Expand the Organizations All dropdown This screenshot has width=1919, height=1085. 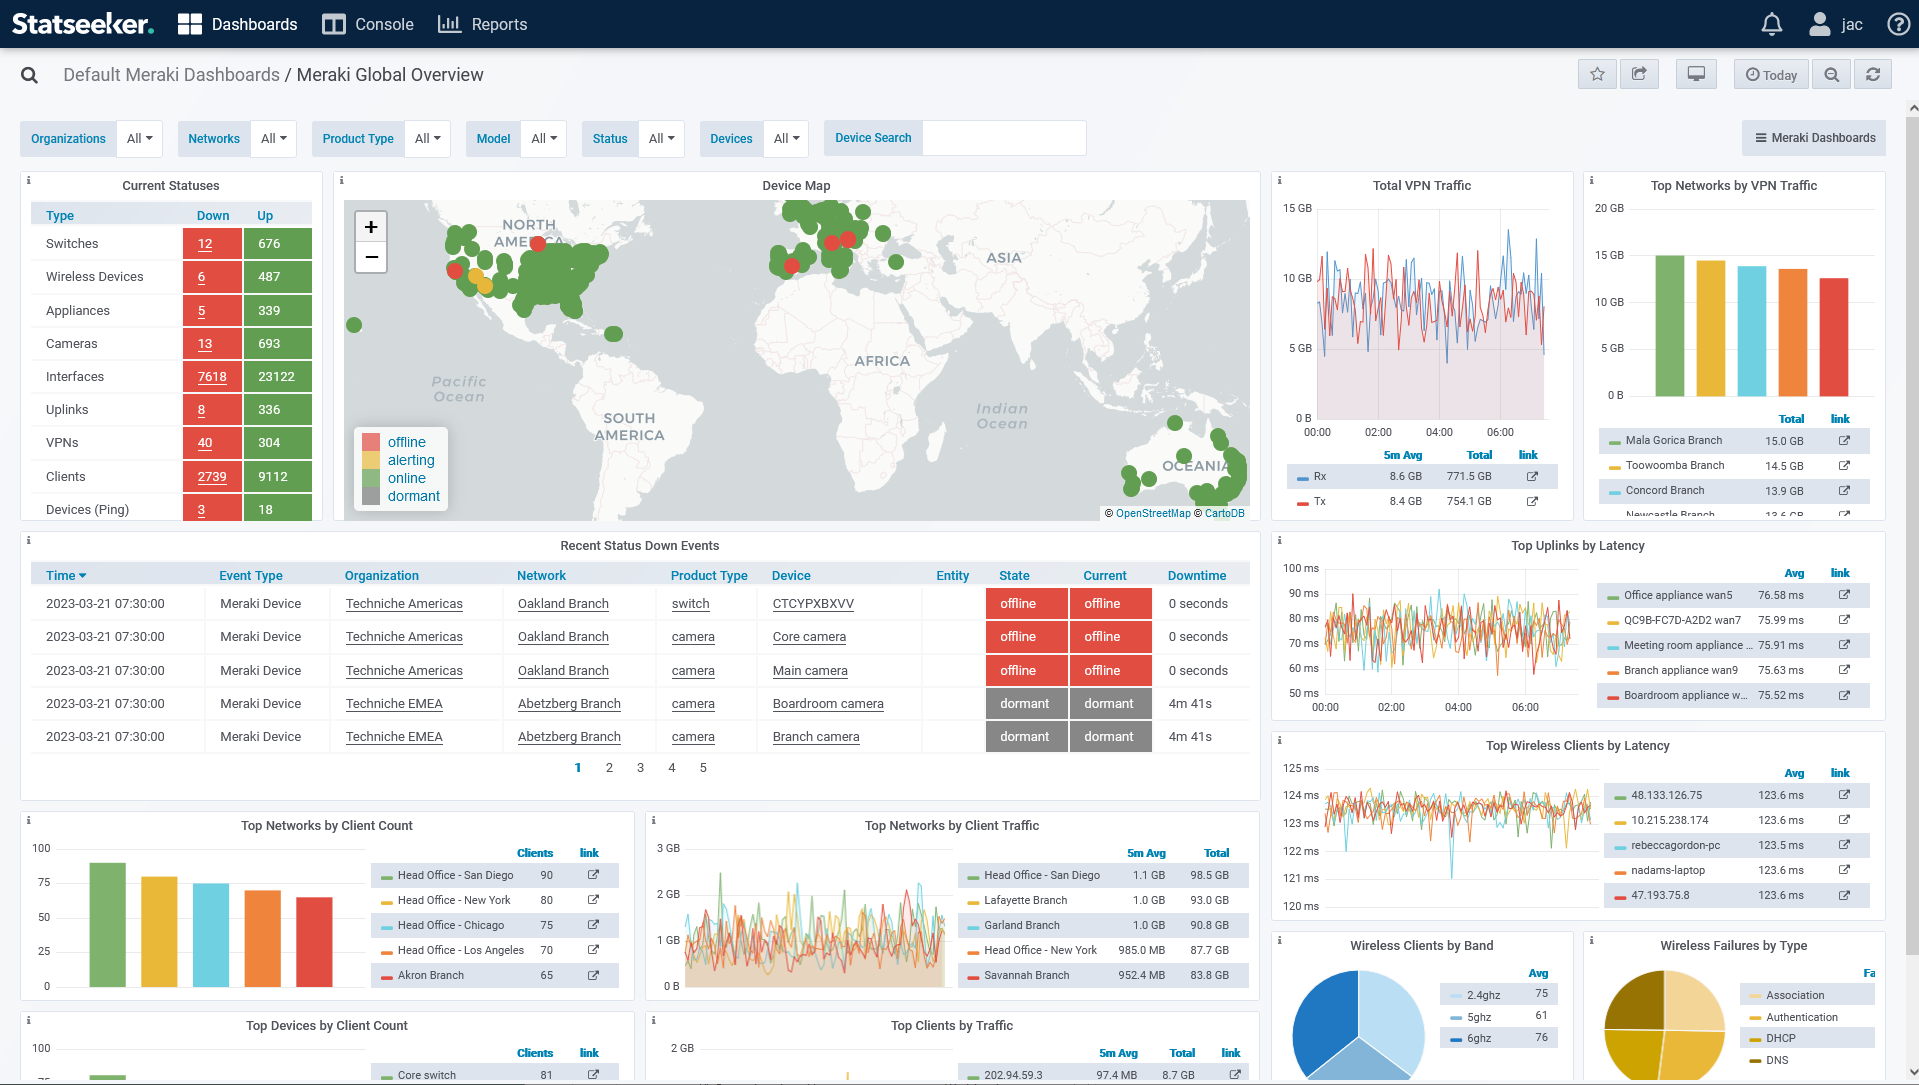[x=140, y=138]
